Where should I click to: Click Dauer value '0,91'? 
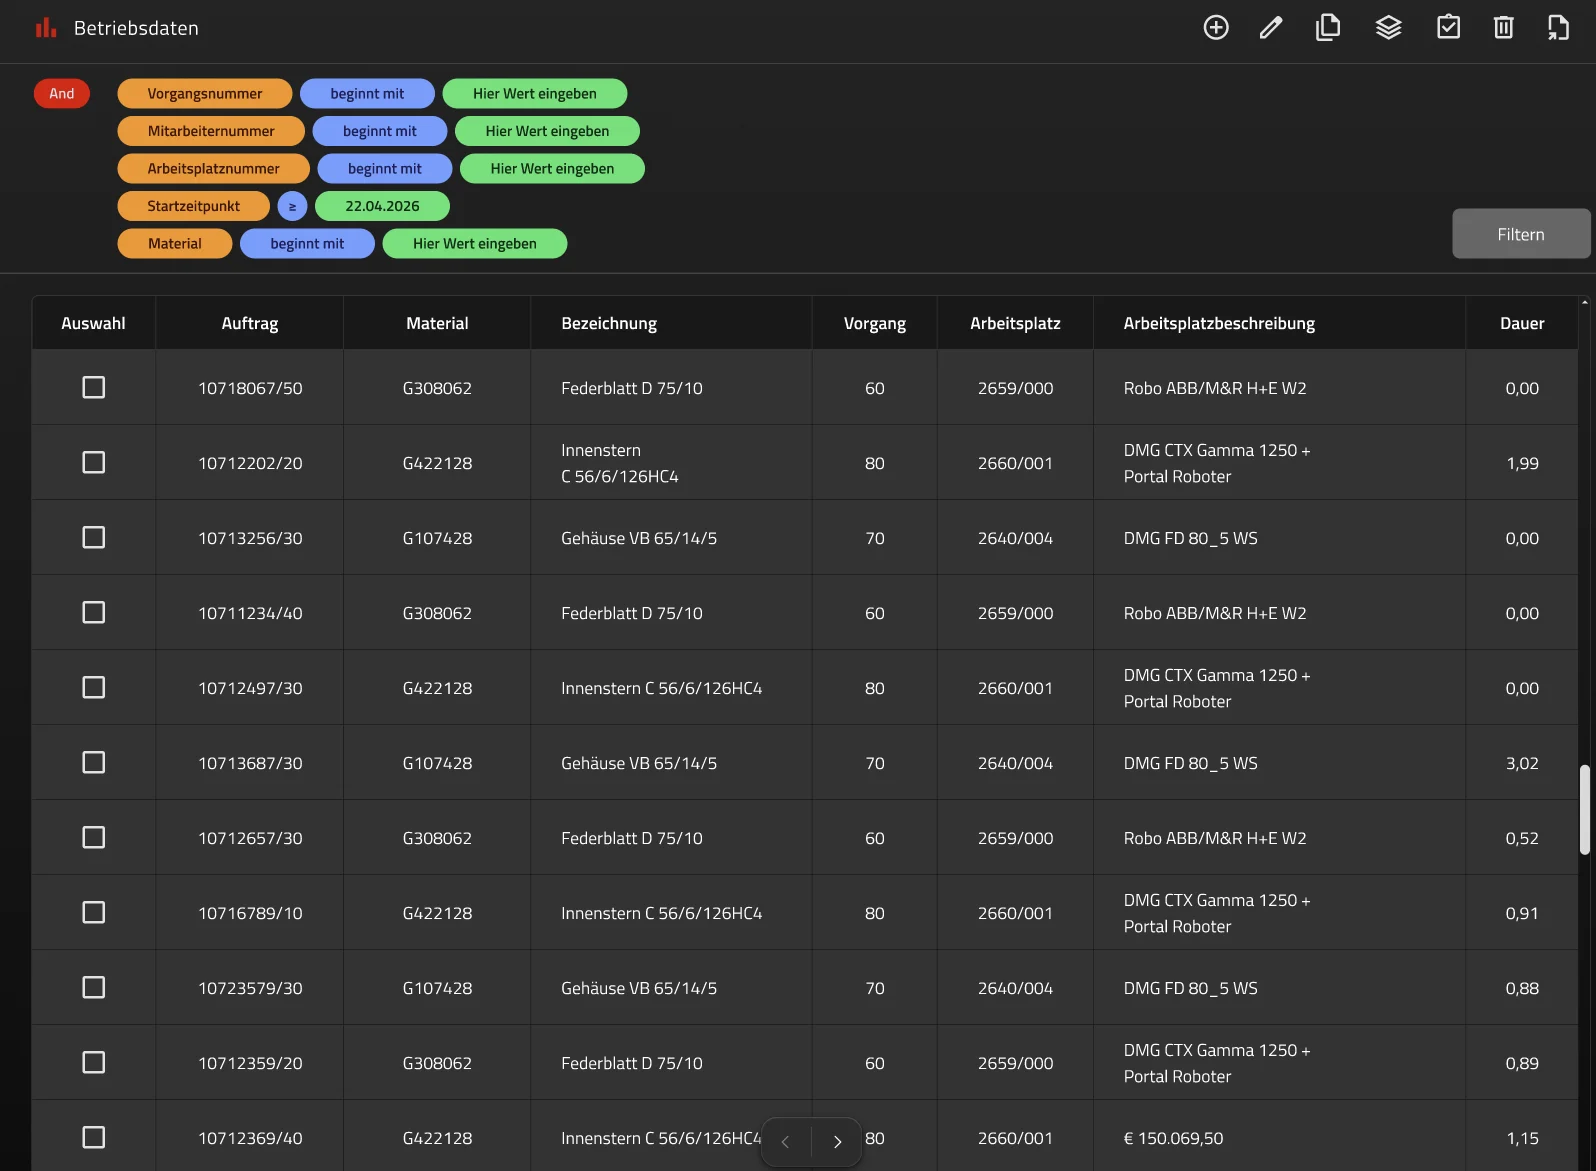1522,913
